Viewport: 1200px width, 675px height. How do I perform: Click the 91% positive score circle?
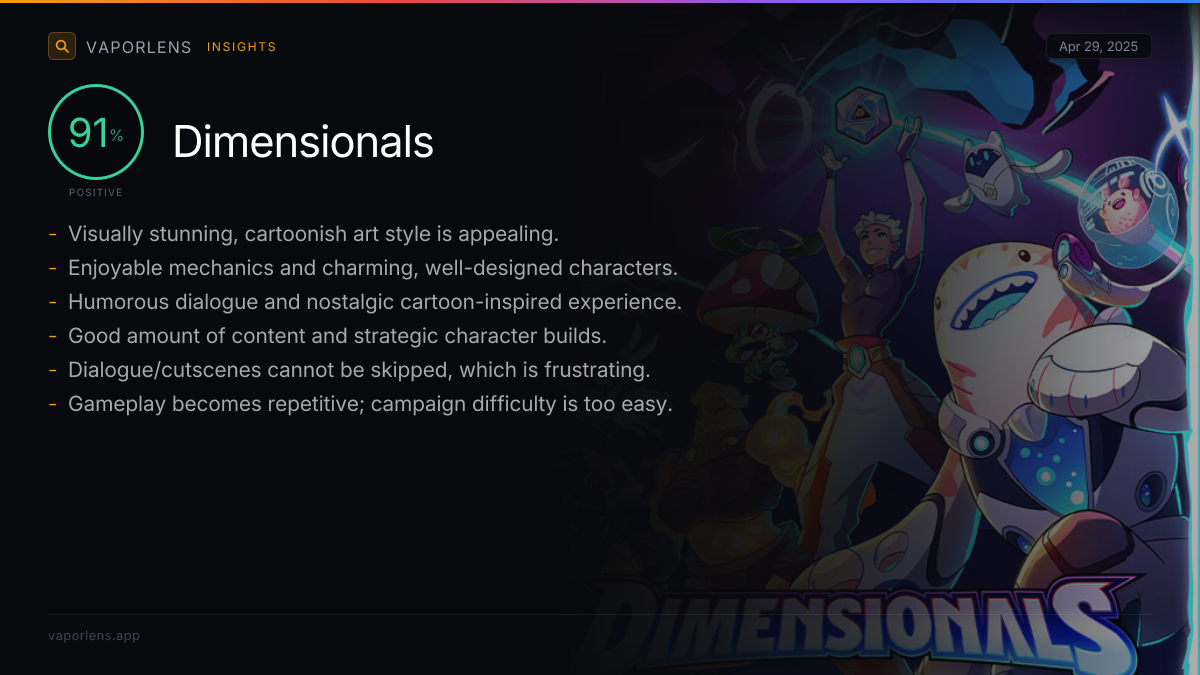click(96, 132)
